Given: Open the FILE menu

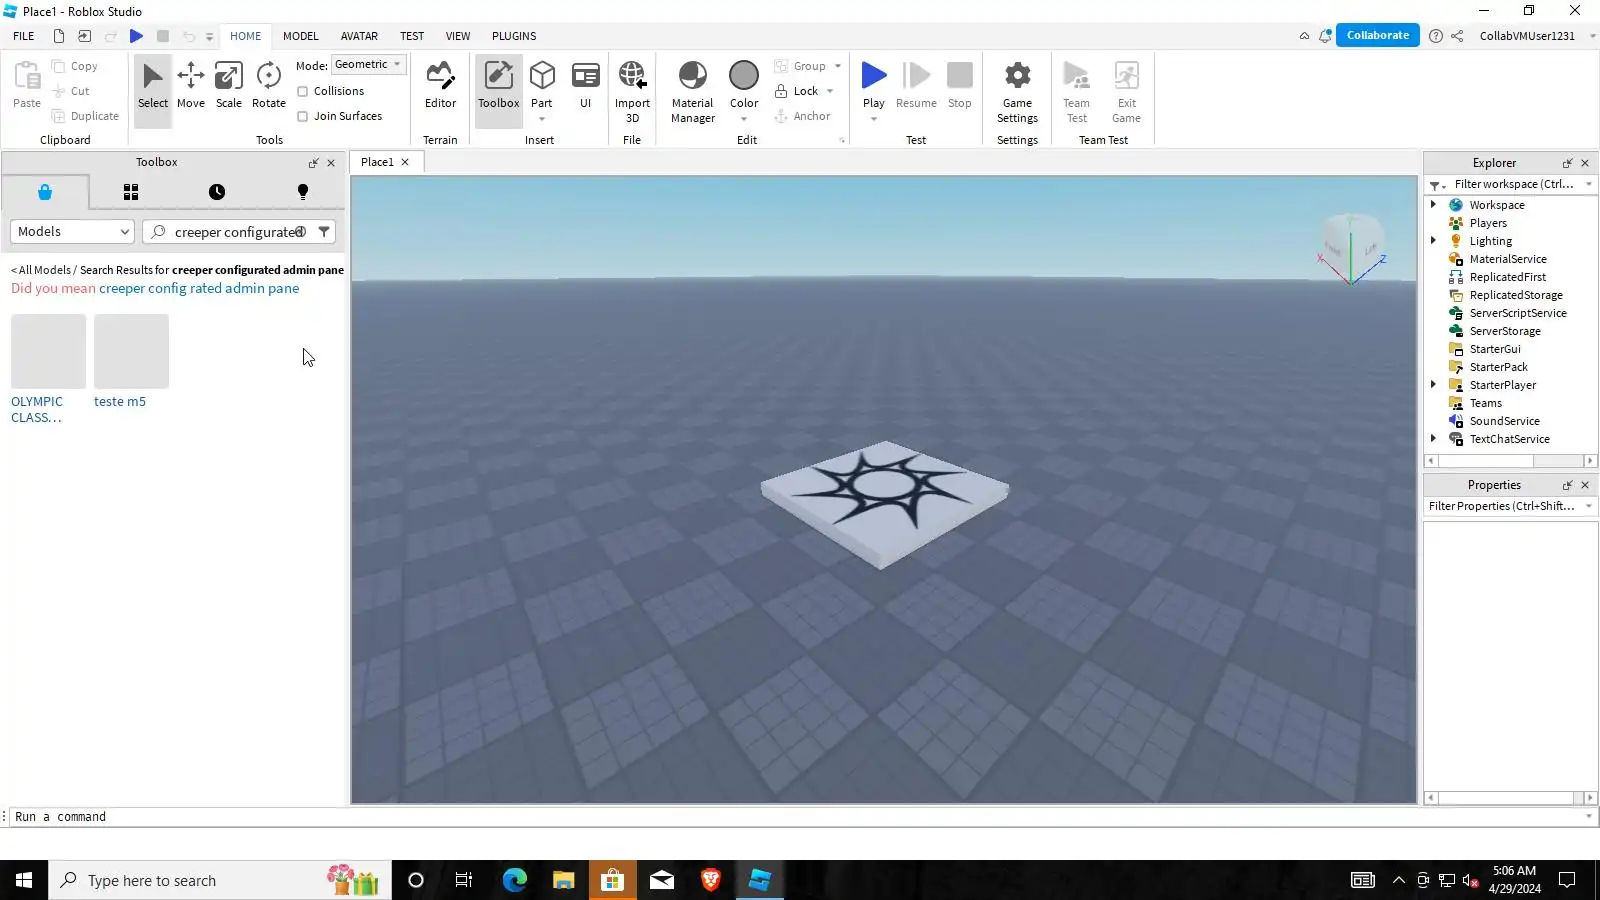Looking at the screenshot, I should pos(24,36).
